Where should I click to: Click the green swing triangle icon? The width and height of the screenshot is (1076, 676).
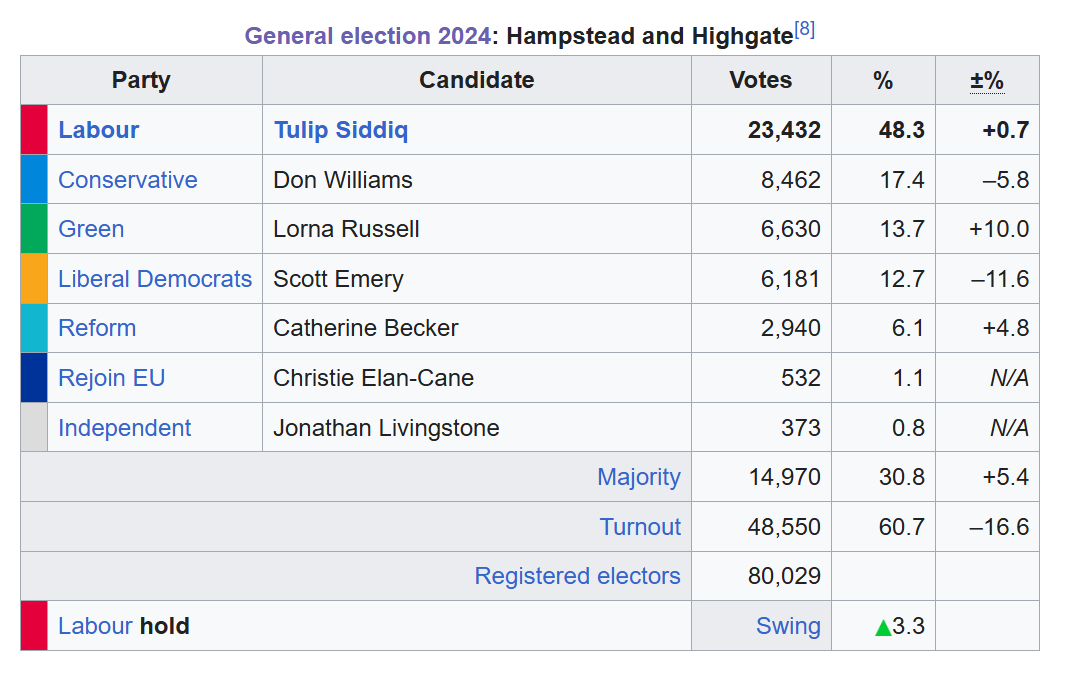[882, 628]
